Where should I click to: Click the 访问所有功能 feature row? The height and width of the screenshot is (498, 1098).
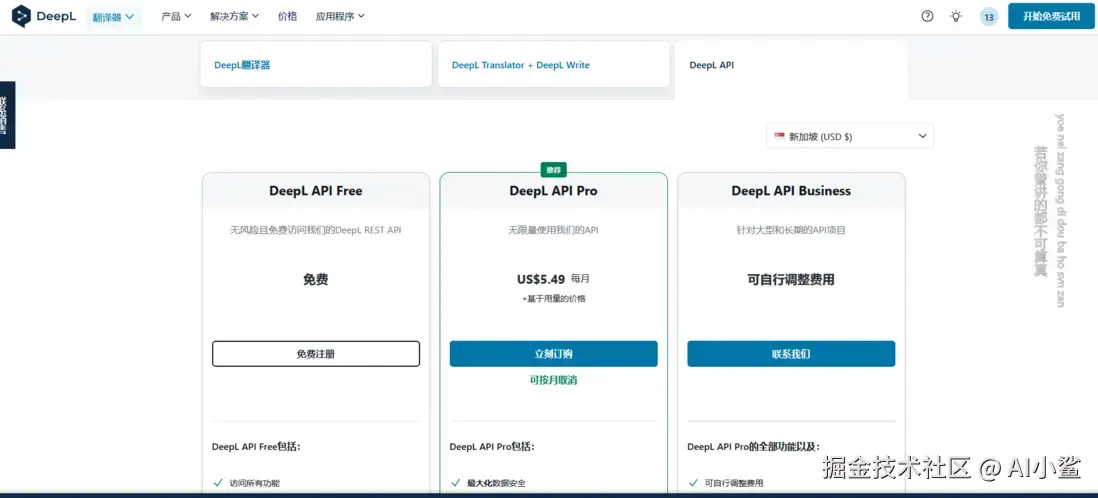tap(246, 483)
